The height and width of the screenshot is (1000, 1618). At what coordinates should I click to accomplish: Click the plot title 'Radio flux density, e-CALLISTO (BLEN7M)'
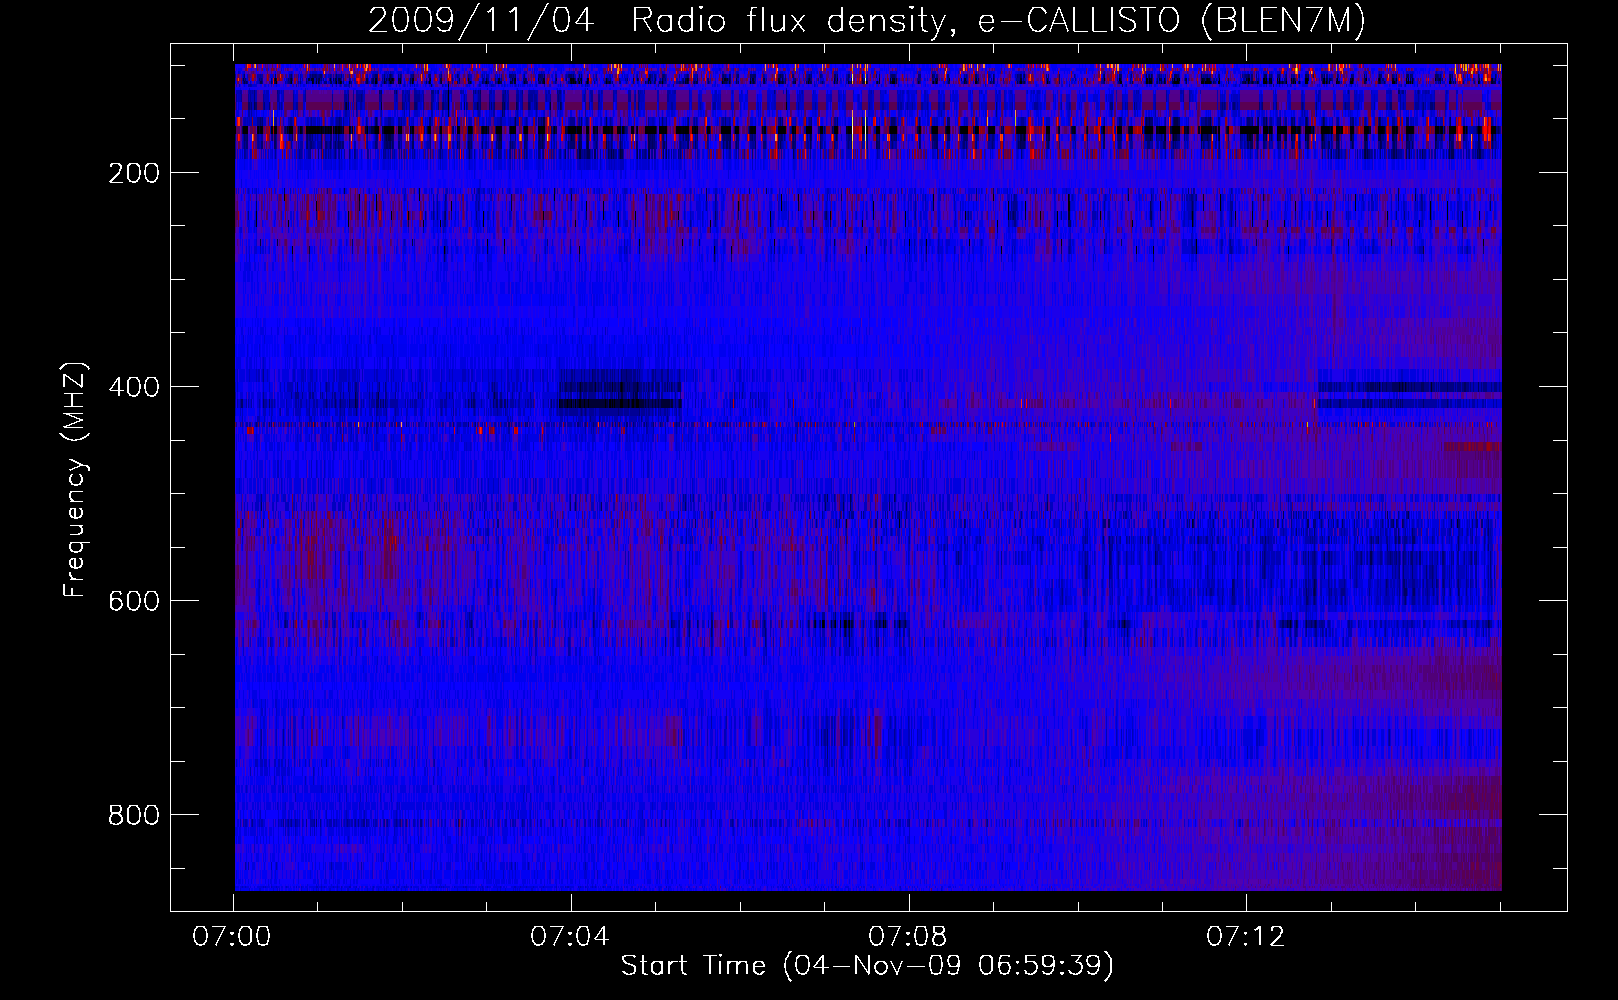(x=998, y=21)
